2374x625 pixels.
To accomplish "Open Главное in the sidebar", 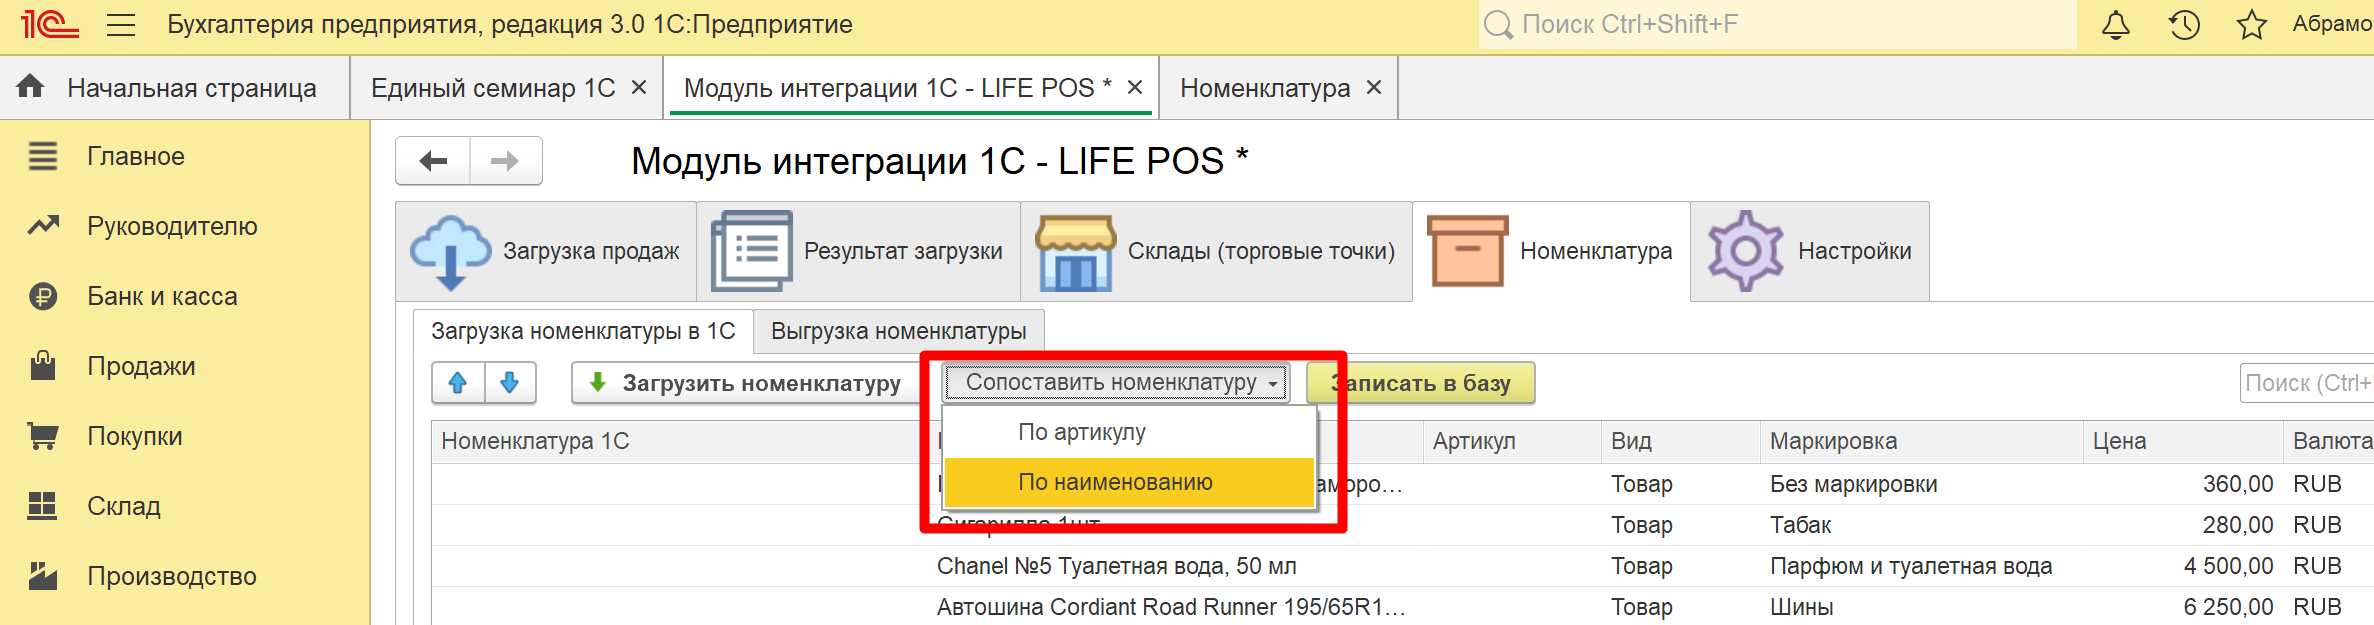I will (x=136, y=156).
